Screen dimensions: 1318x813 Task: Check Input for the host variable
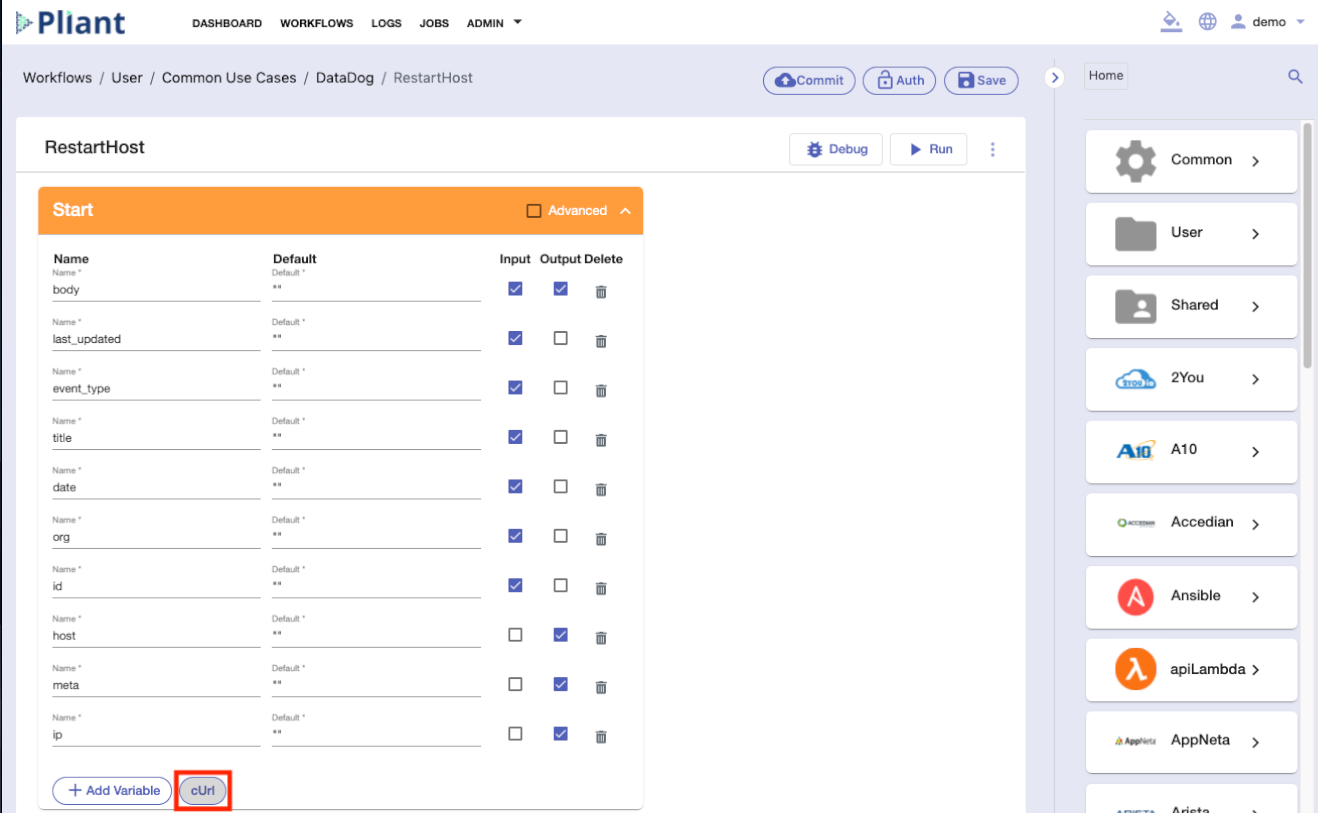[x=515, y=635]
